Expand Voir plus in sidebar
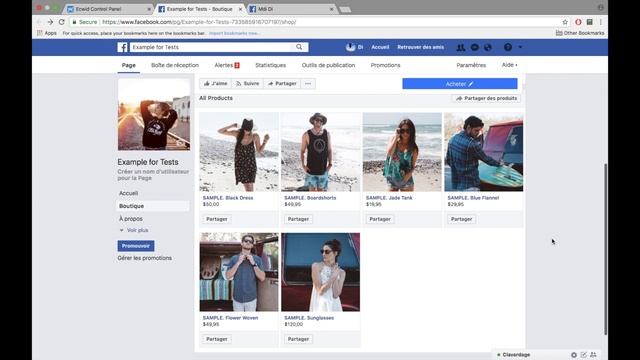Screen dimensions: 640x360 (134, 230)
